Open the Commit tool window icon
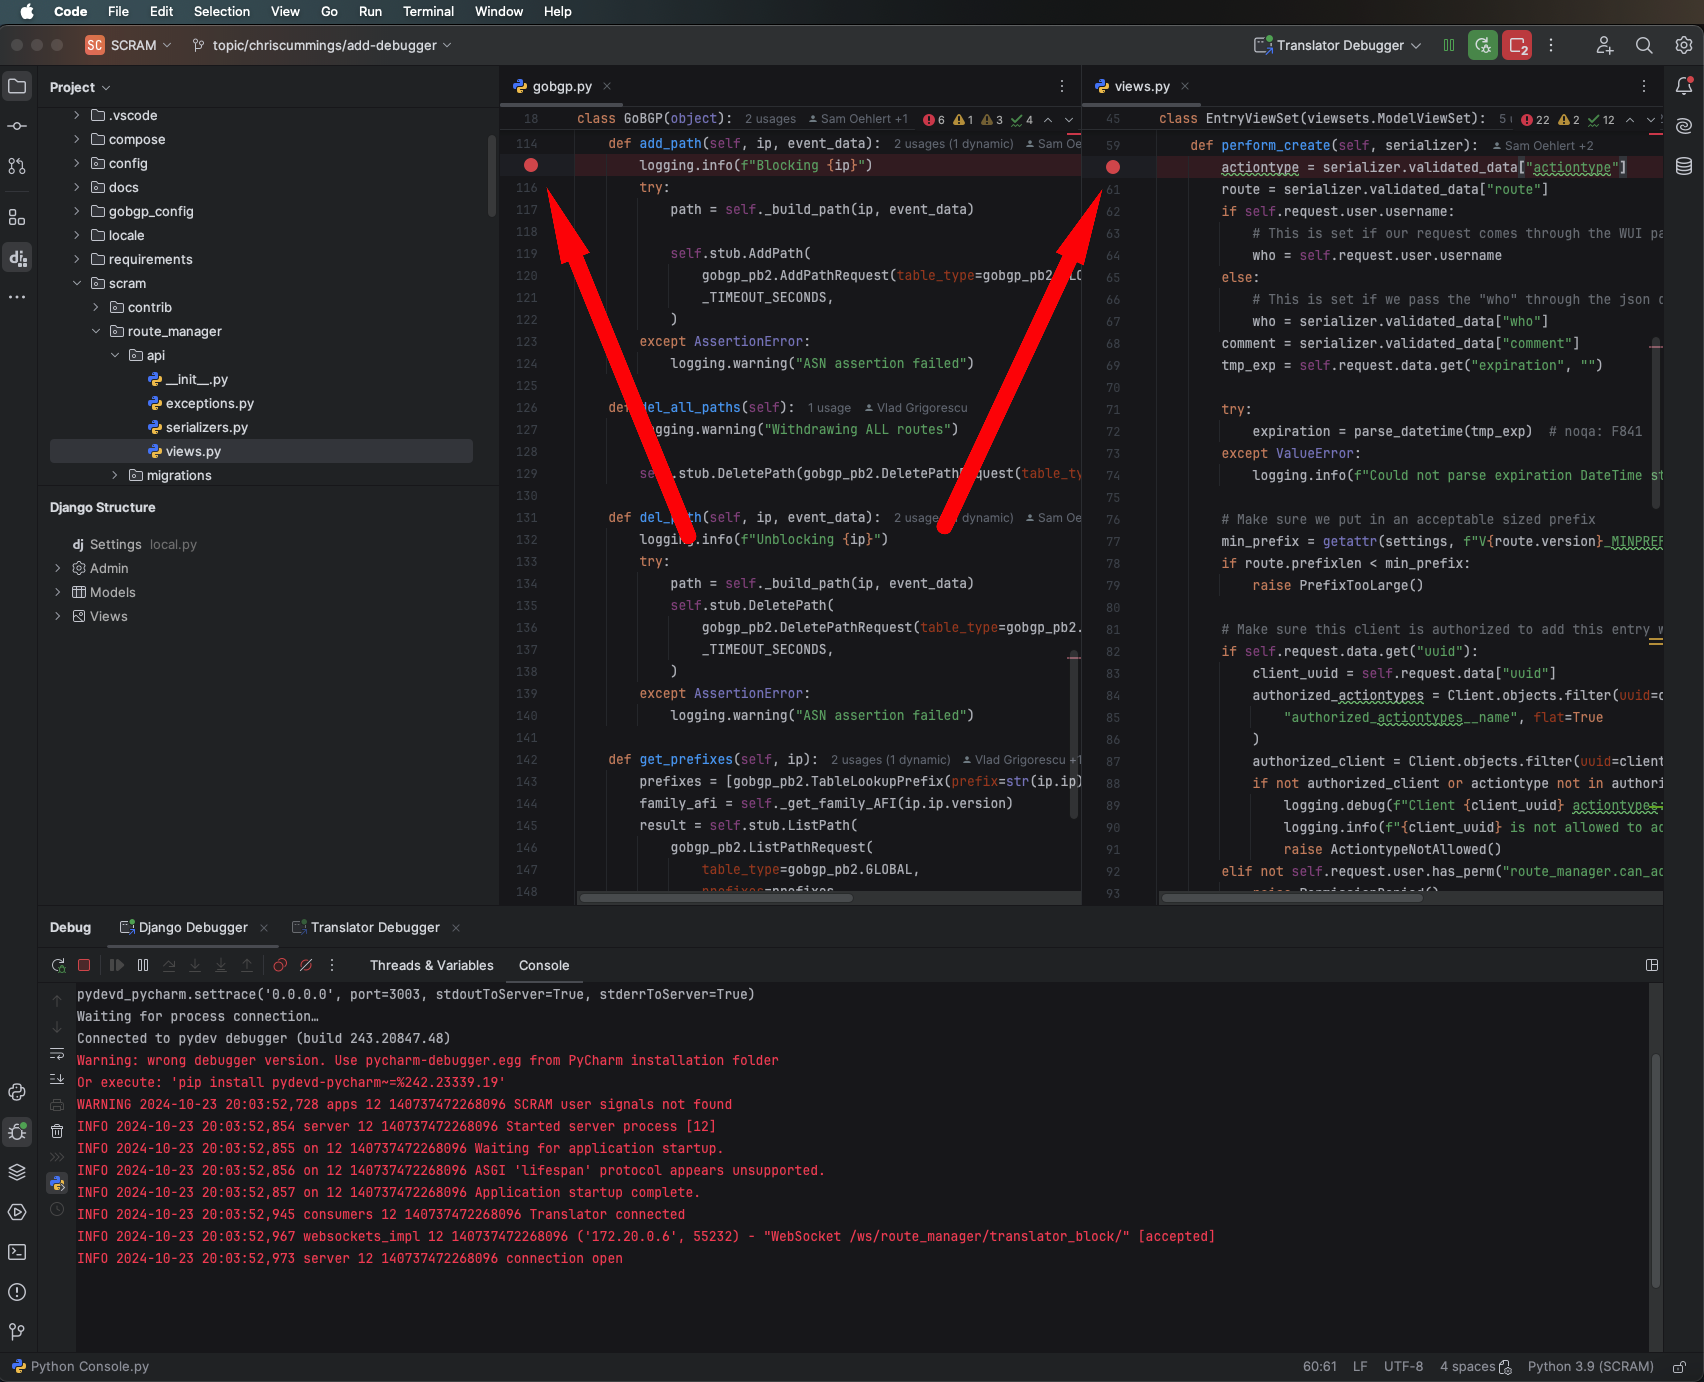This screenshot has width=1704, height=1382. pyautogui.click(x=17, y=126)
